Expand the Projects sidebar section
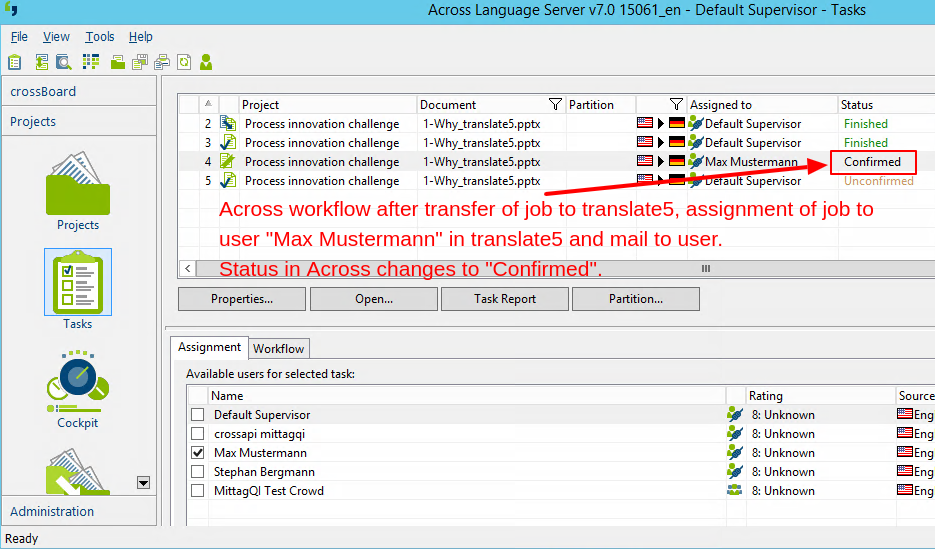 [79, 121]
